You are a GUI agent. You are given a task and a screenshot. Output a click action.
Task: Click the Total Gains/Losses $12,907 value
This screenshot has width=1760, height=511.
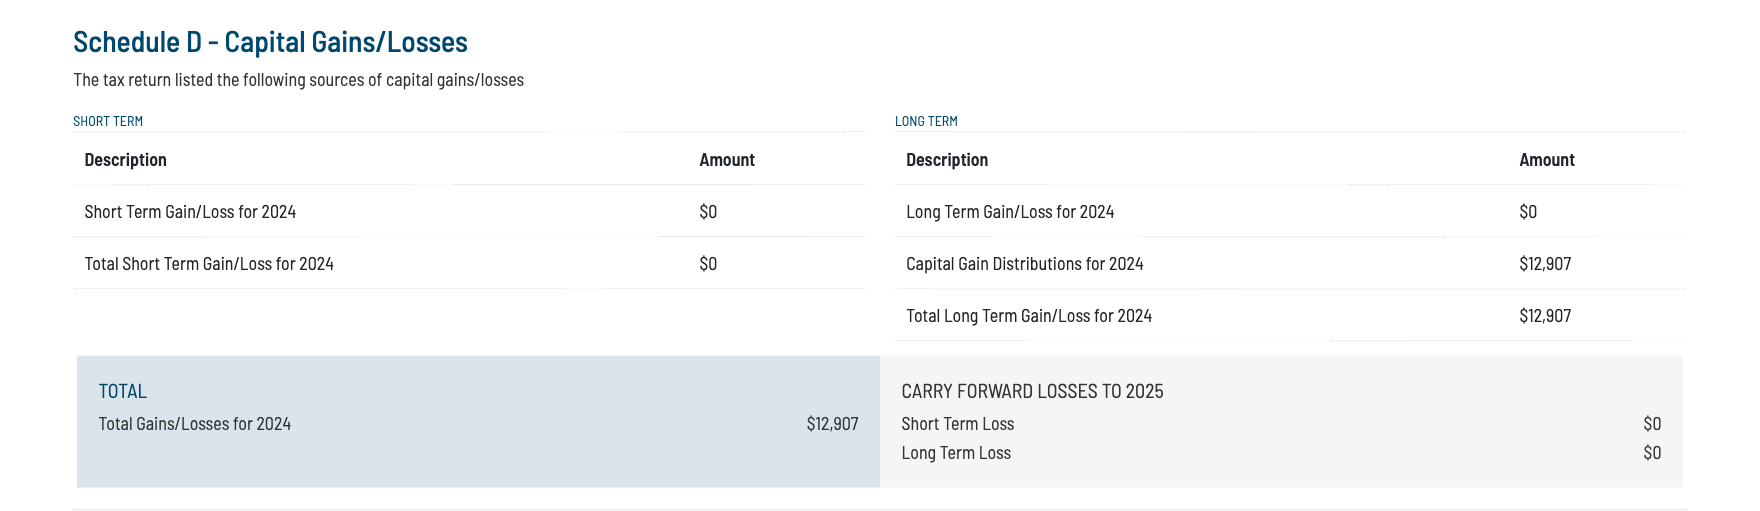point(832,424)
